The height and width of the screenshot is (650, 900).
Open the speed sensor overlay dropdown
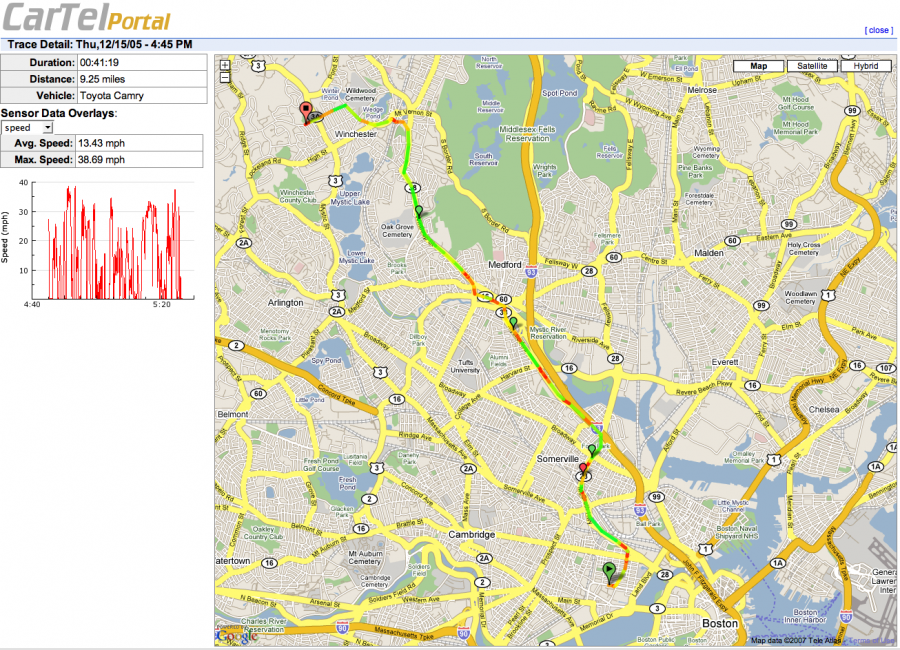27,127
